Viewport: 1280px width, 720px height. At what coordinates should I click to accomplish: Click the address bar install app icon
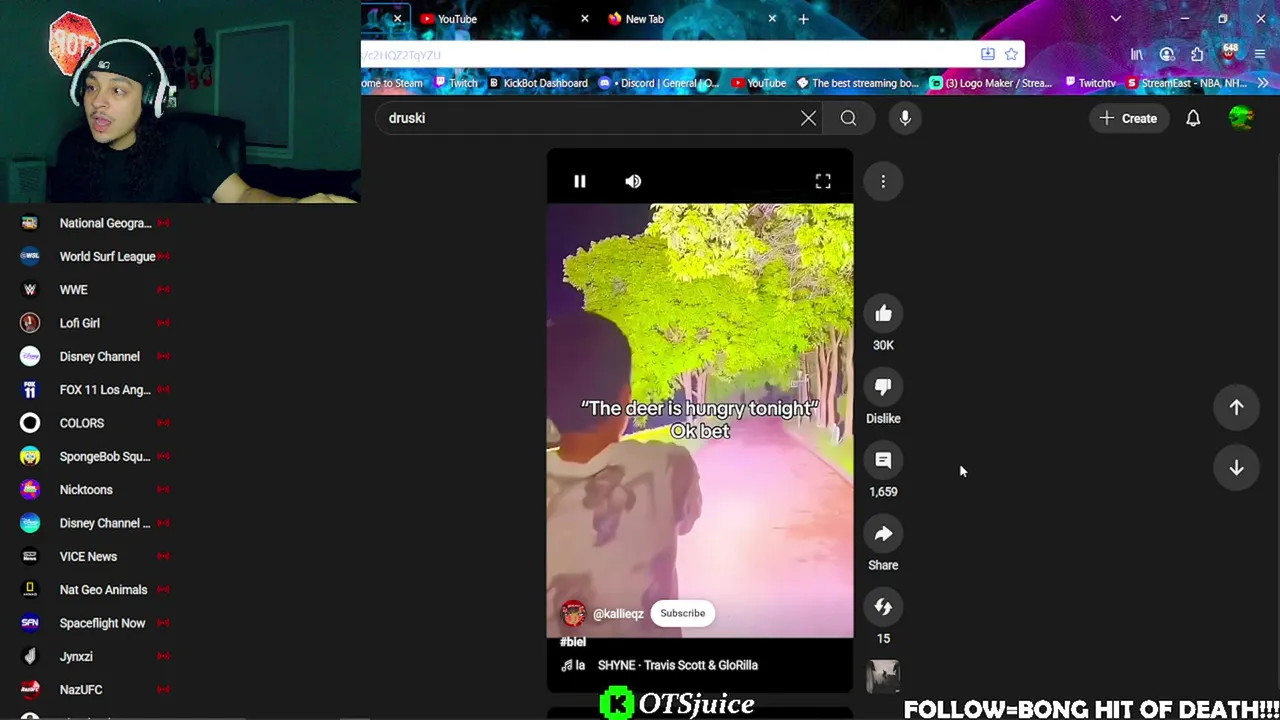pos(988,54)
